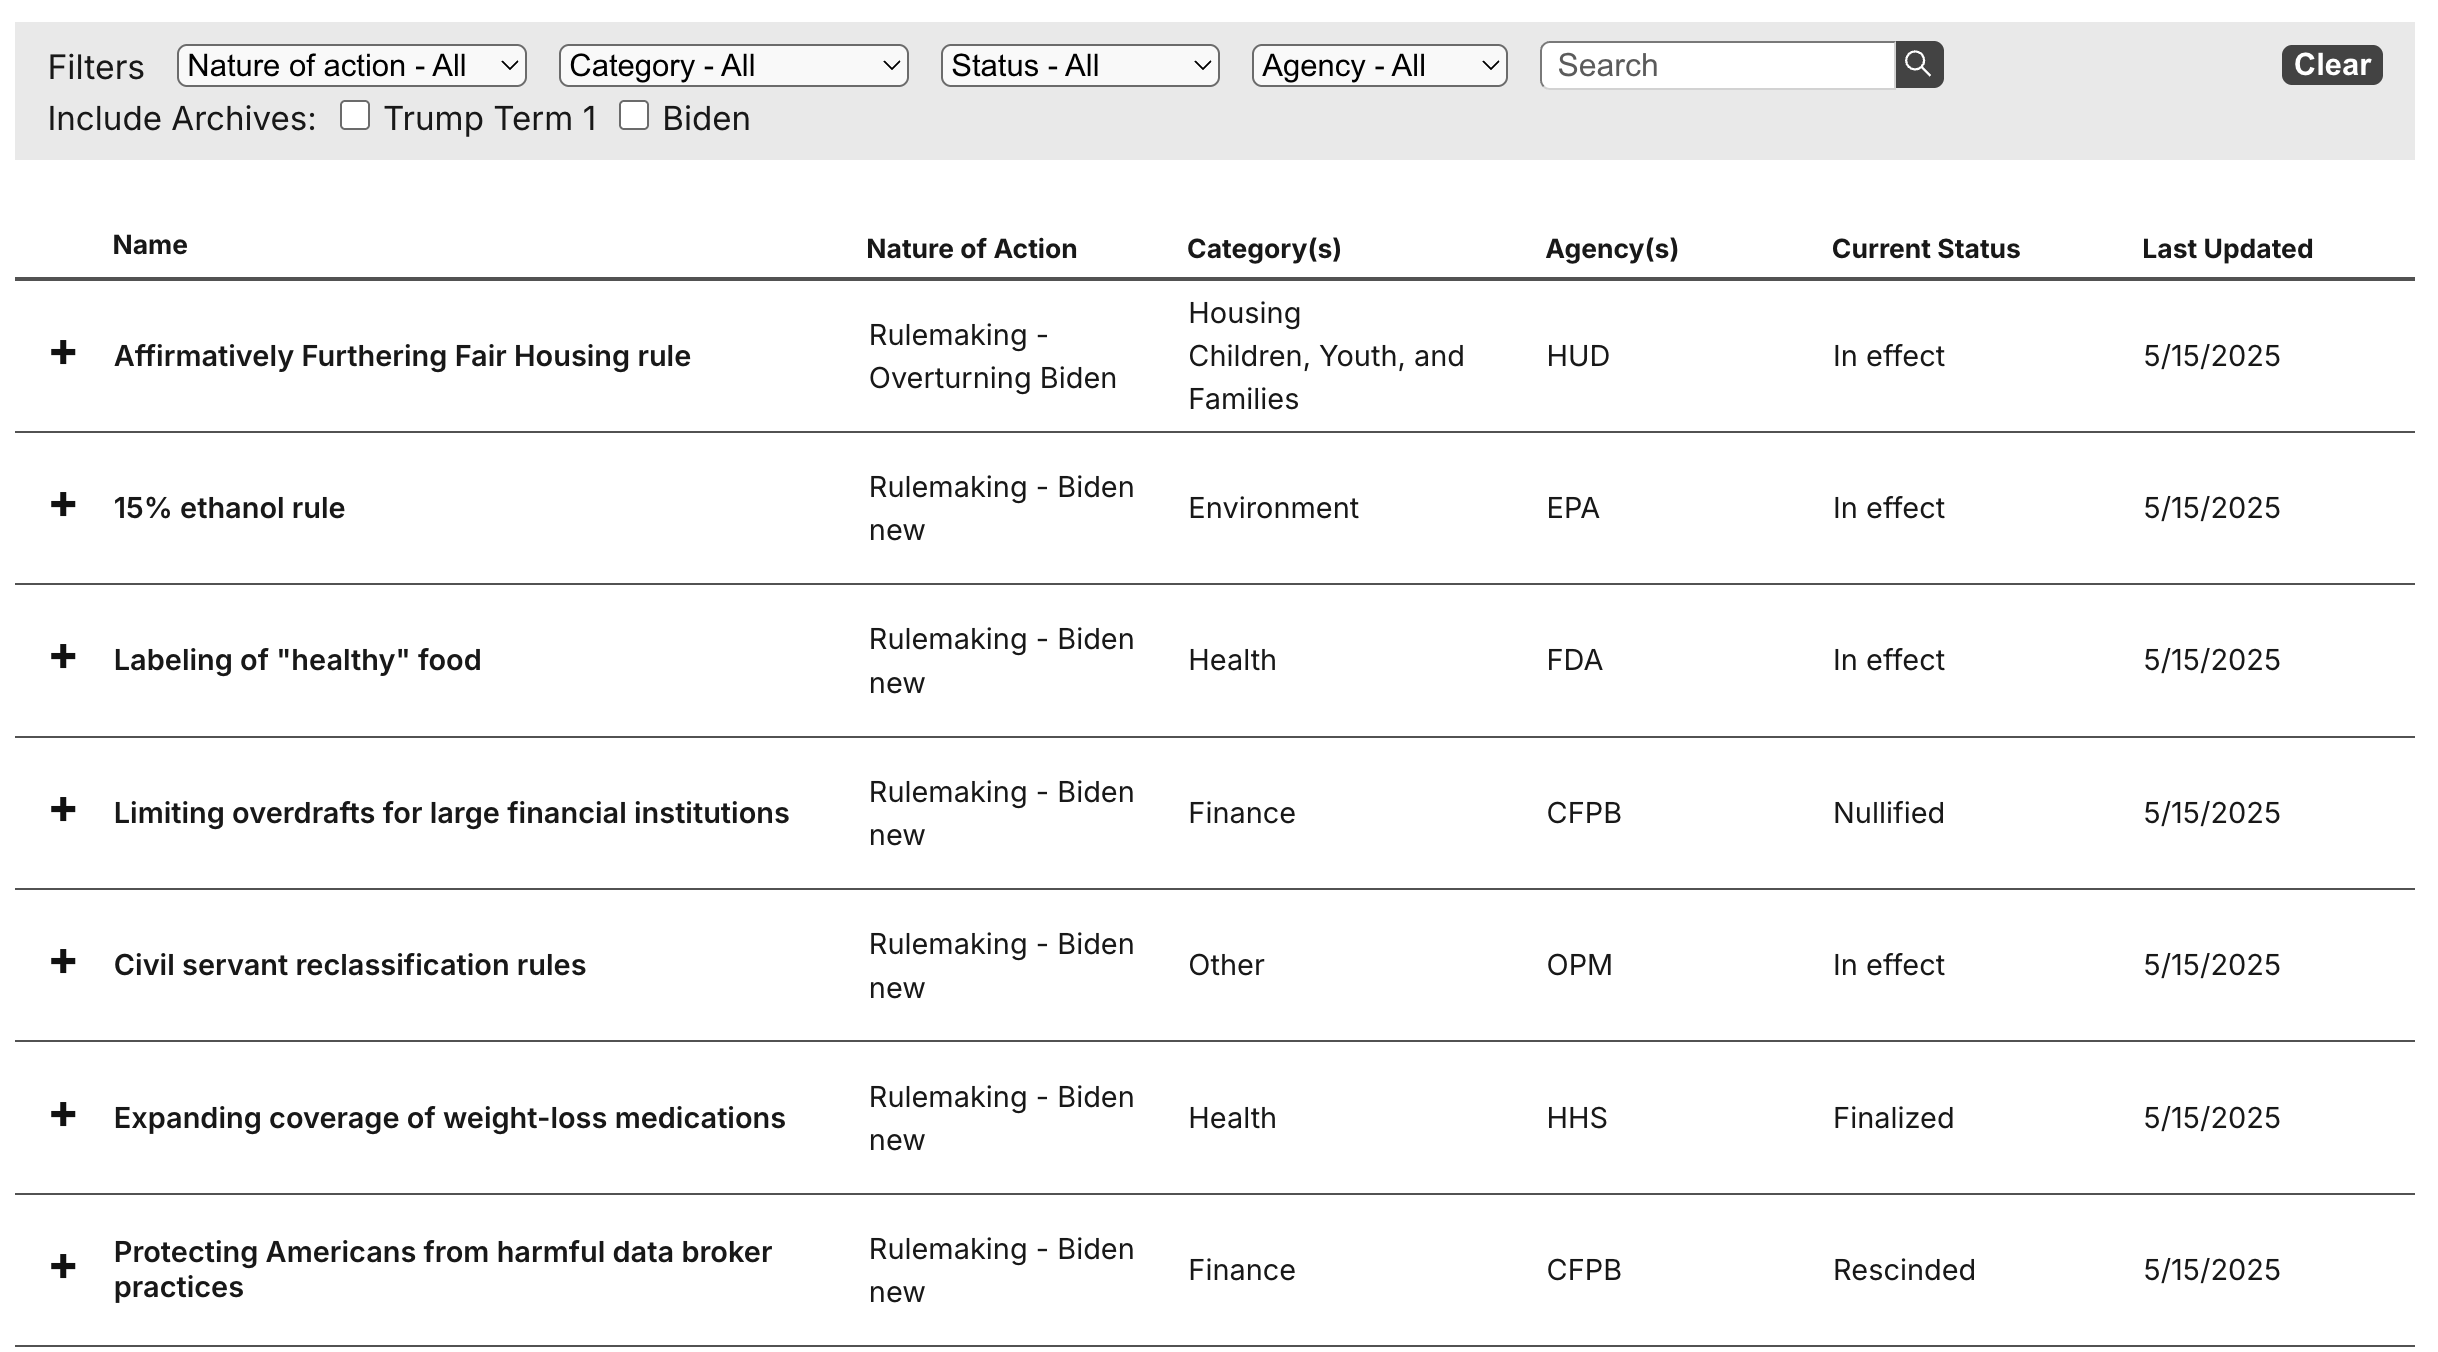Expand the Limiting overdrafts row with plus icon
This screenshot has width=2438, height=1352.
(63, 810)
